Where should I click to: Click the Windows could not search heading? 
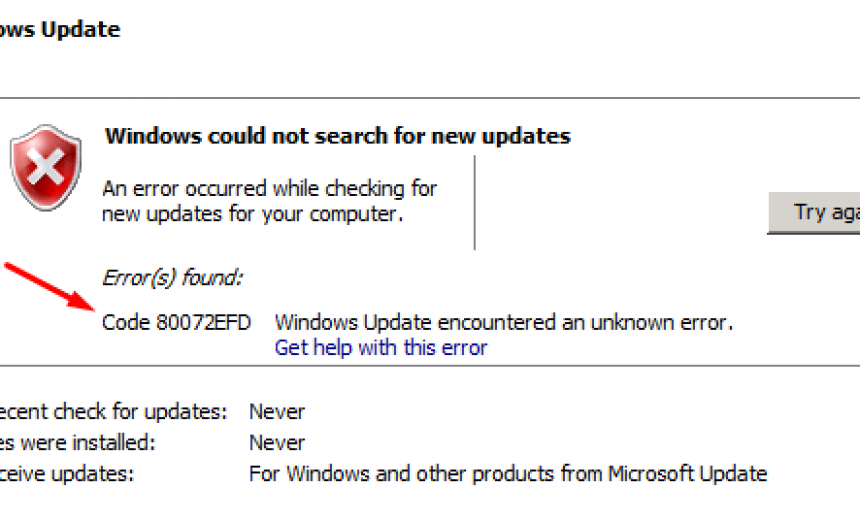[338, 136]
